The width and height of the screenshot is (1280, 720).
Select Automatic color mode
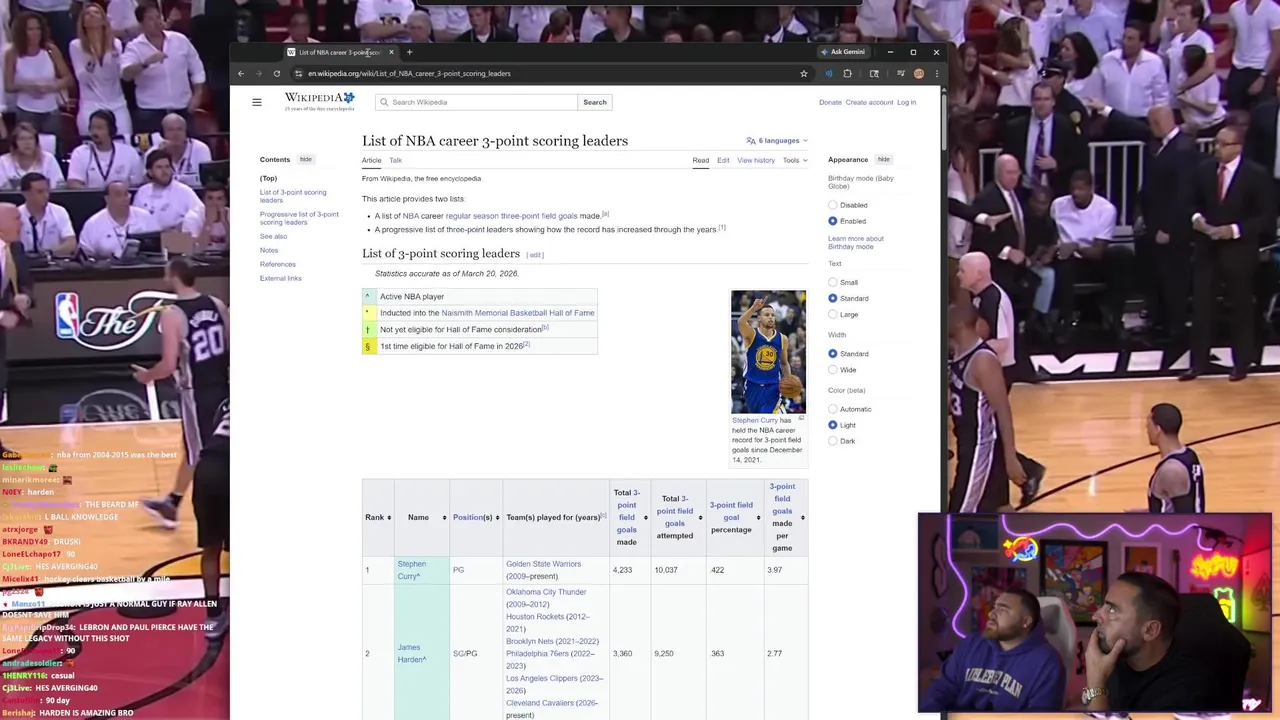tap(833, 409)
